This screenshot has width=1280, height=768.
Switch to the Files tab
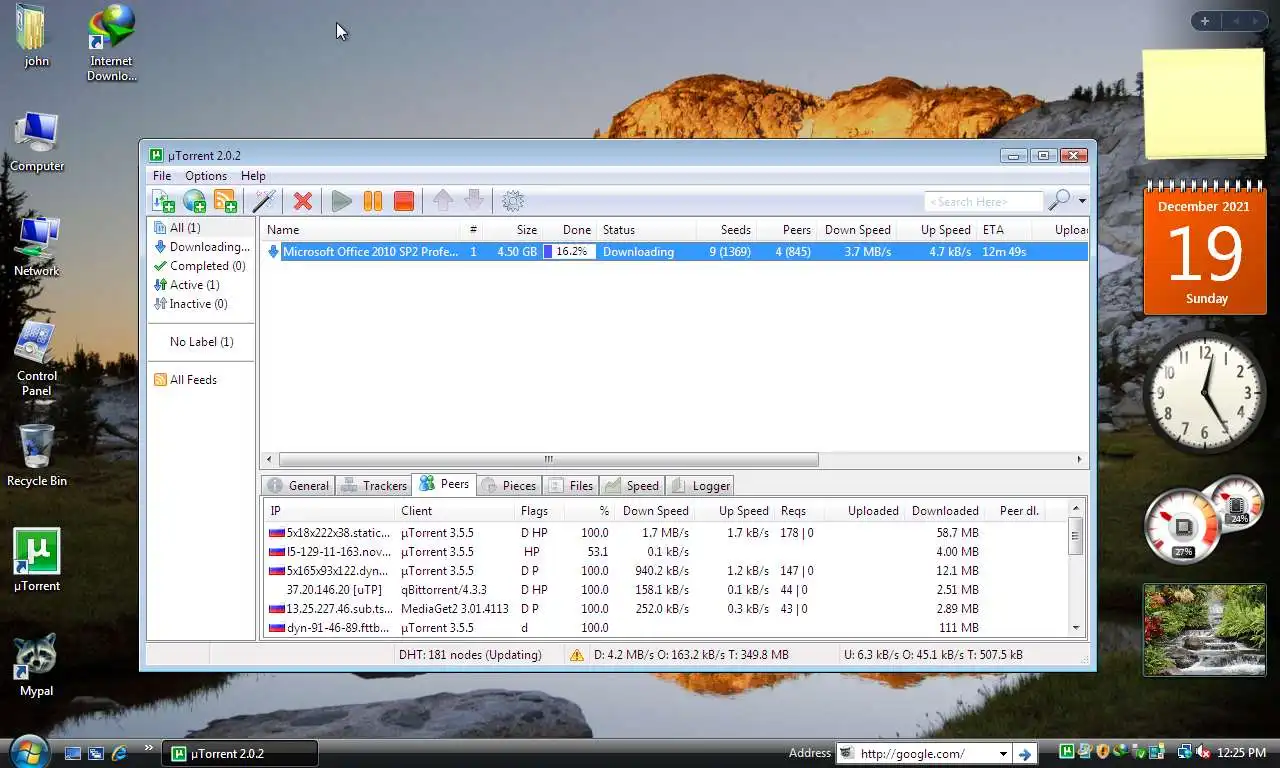pyautogui.click(x=571, y=486)
